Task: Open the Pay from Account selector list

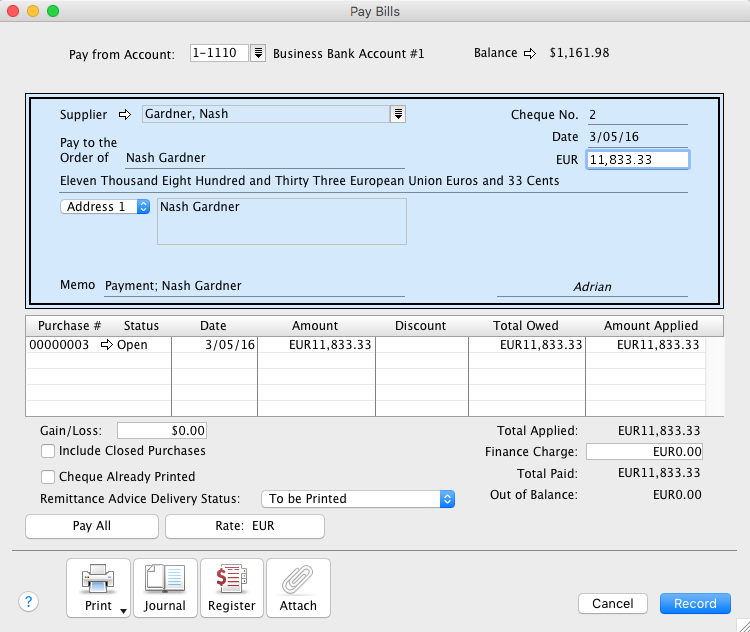Action: click(x=258, y=53)
